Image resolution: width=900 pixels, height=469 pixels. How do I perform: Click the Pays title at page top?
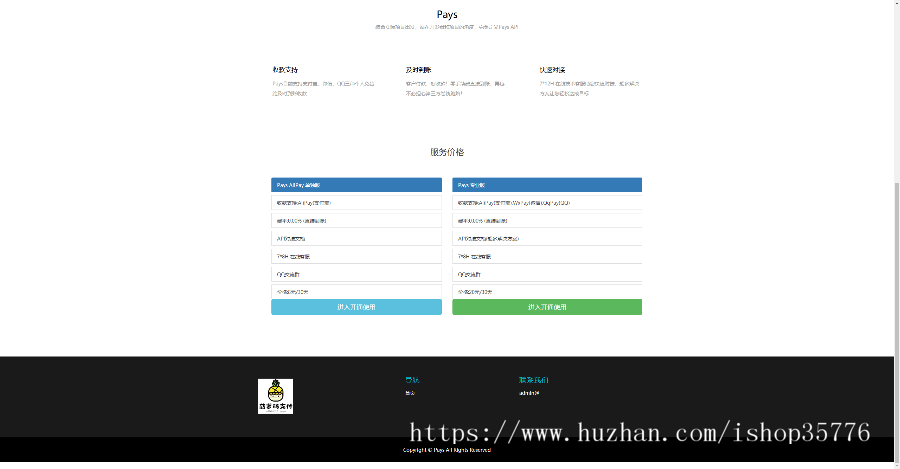coord(448,15)
